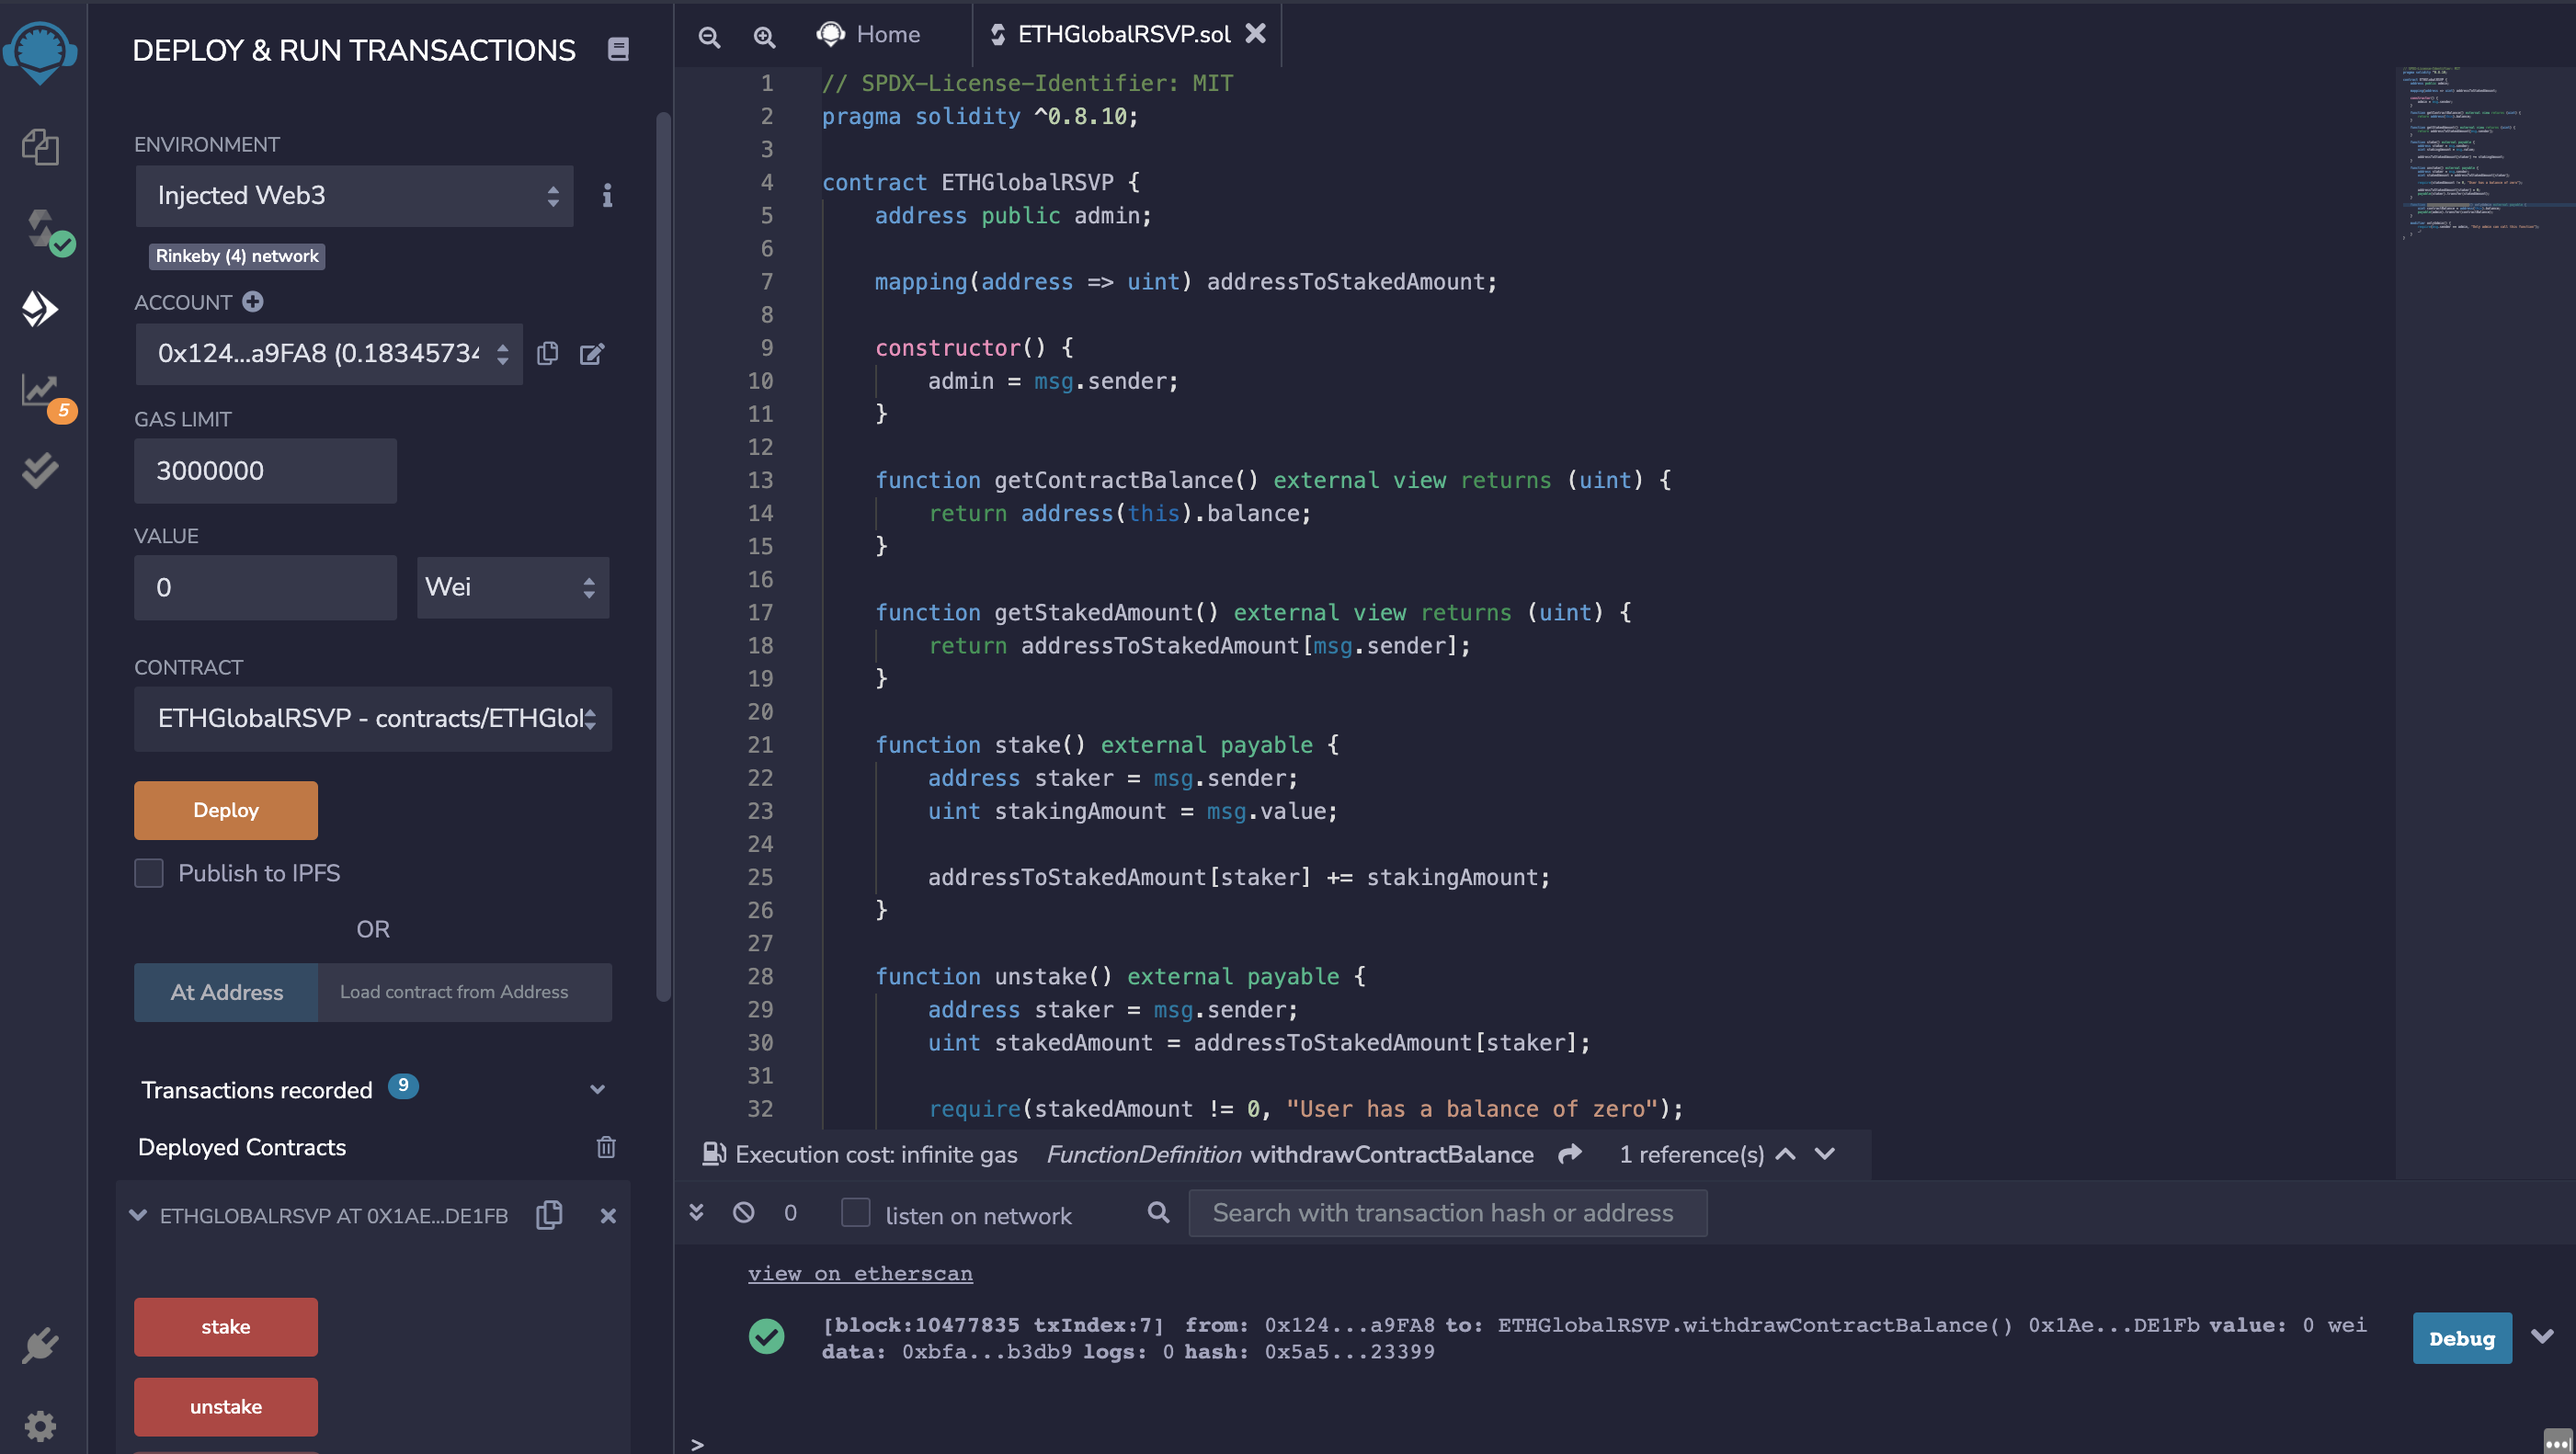This screenshot has width=2576, height=1454.
Task: Open the ETHGlobalRSVP.sol file tab
Action: coord(1120,34)
